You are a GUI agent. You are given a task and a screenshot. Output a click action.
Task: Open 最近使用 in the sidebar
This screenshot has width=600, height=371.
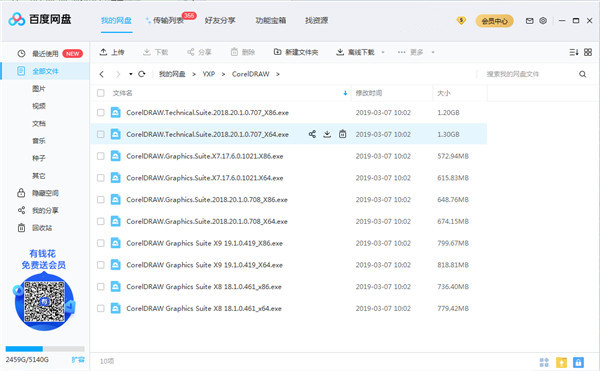coord(45,54)
